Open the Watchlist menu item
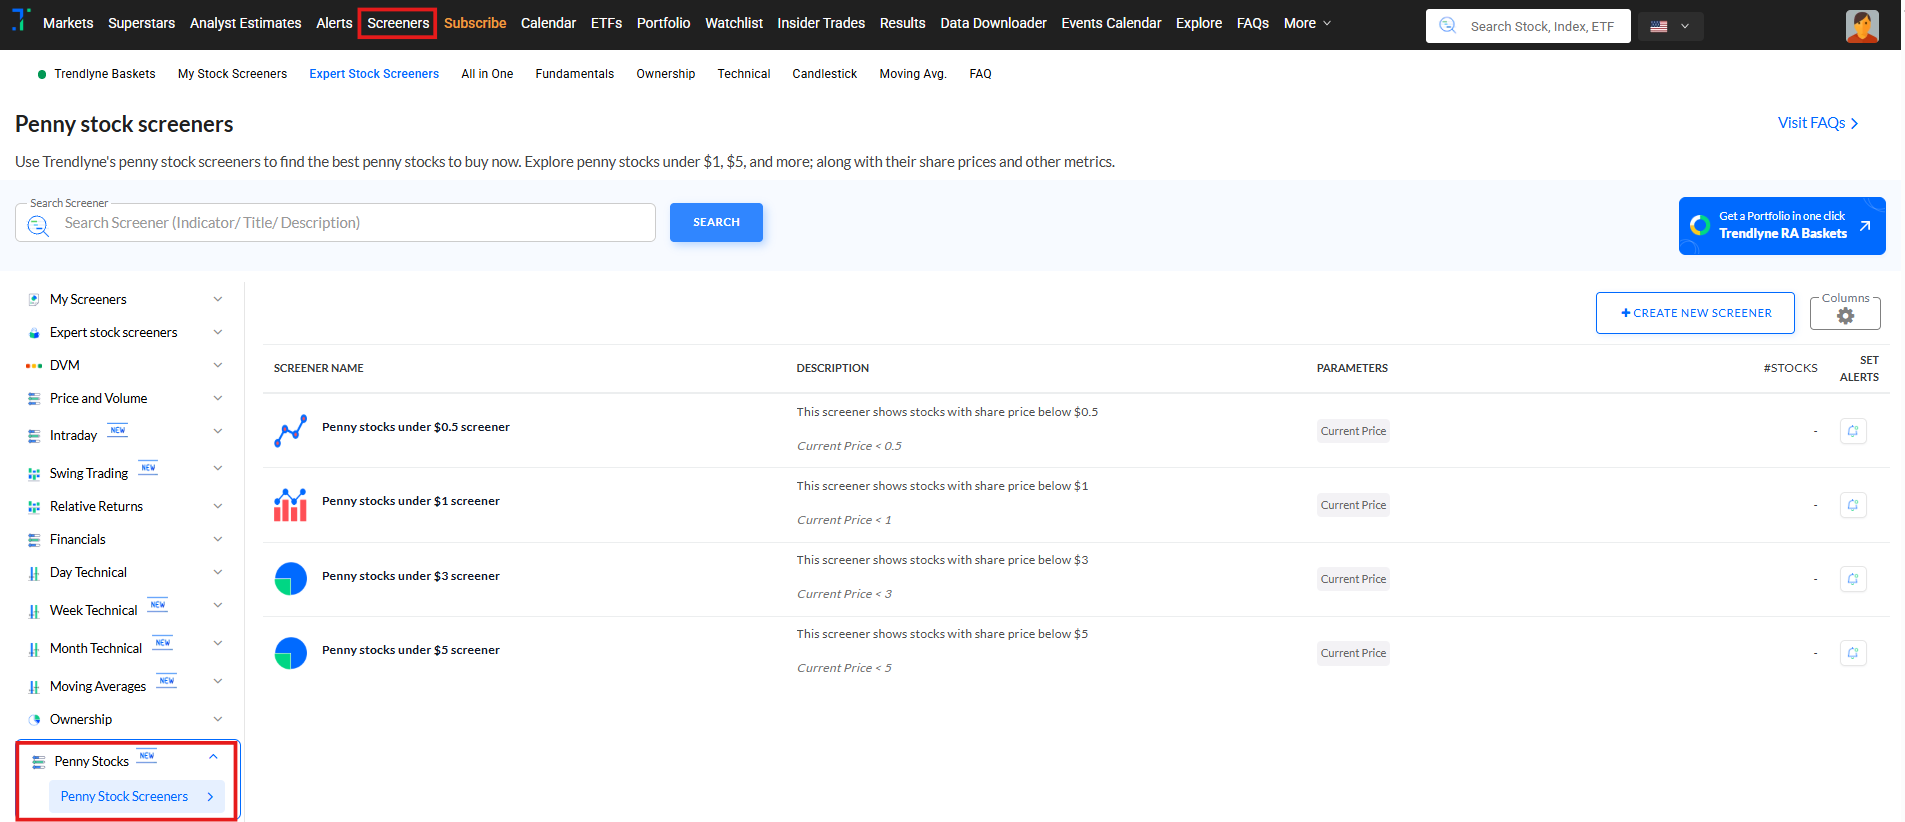 [x=733, y=23]
